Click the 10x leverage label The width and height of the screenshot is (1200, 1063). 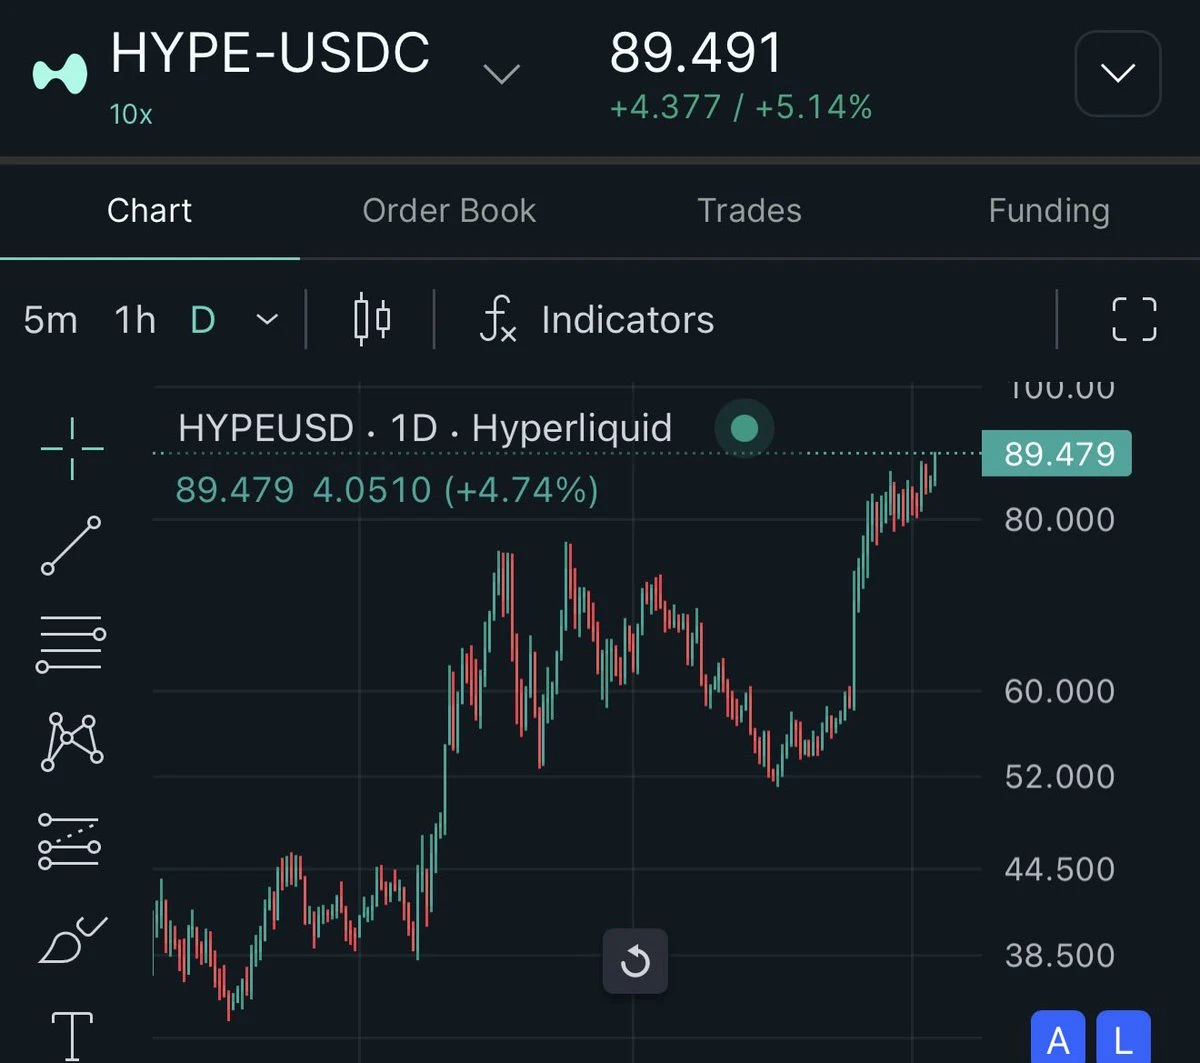131,114
